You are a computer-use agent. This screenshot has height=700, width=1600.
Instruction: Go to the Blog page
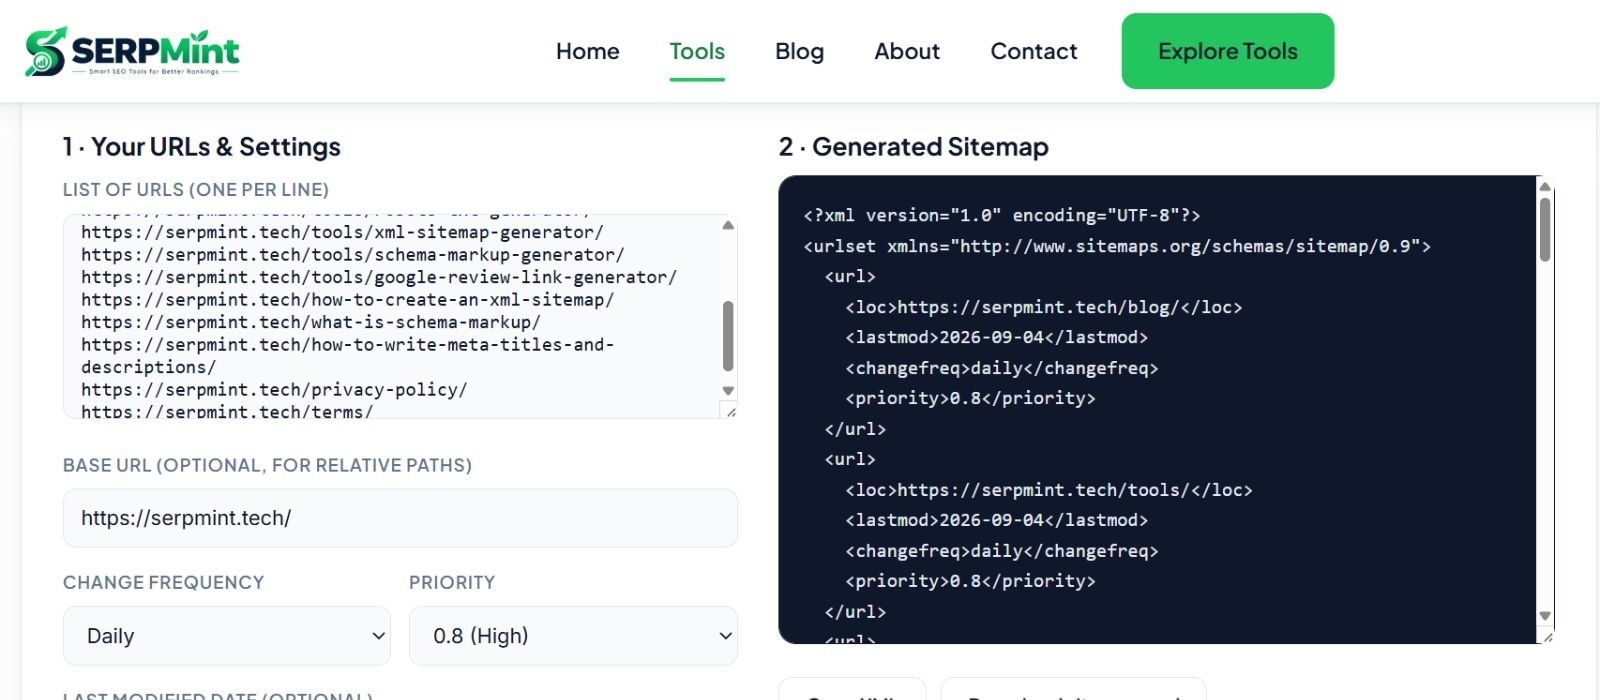click(x=799, y=51)
